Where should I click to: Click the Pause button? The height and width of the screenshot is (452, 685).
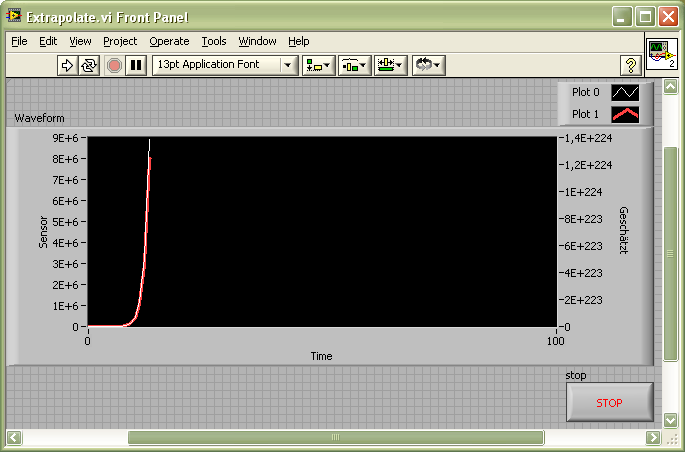click(x=136, y=66)
